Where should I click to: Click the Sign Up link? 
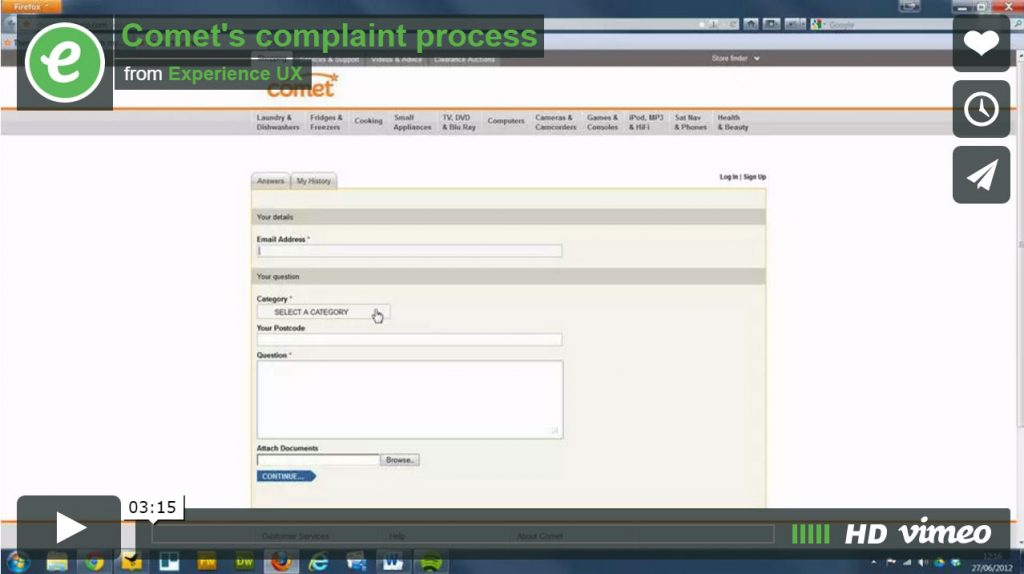click(754, 177)
